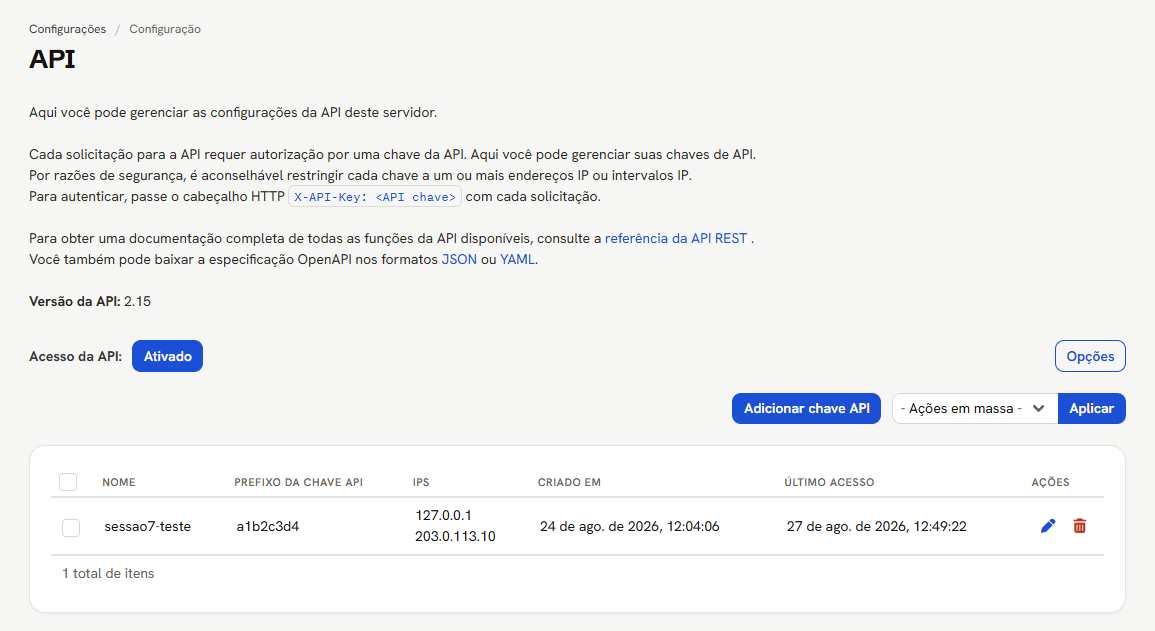1155x631 pixels.
Task: Click the Ações column header
Action: point(1050,482)
